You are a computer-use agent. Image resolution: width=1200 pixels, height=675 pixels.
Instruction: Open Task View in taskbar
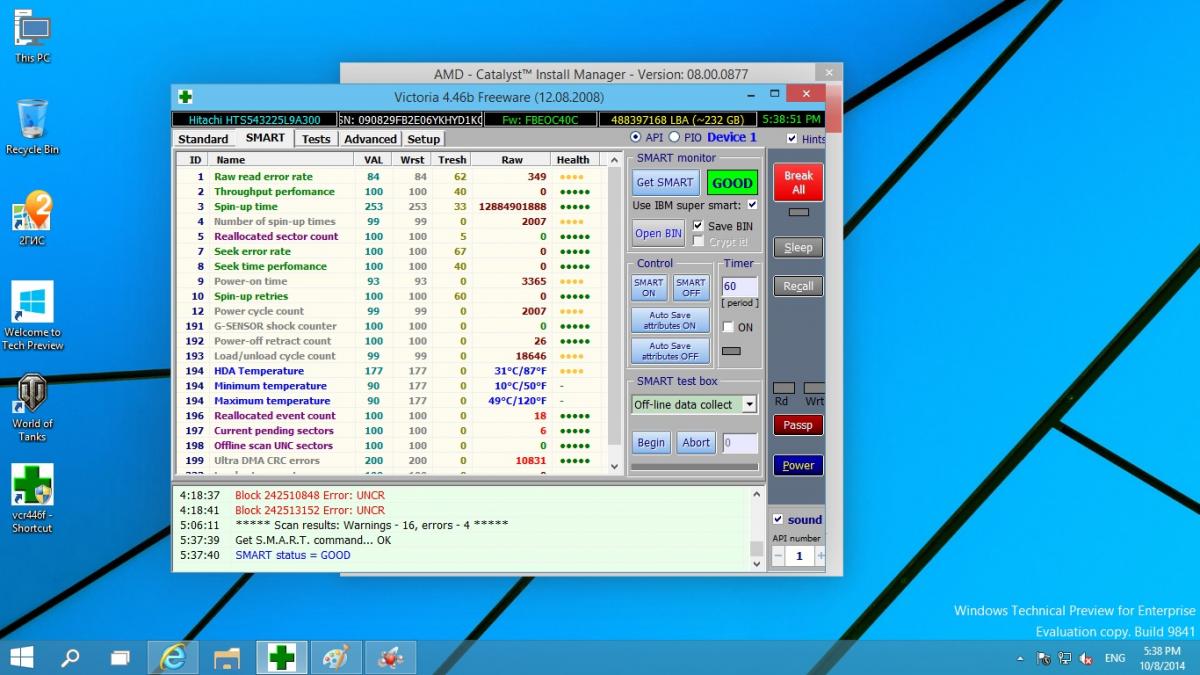[120, 657]
